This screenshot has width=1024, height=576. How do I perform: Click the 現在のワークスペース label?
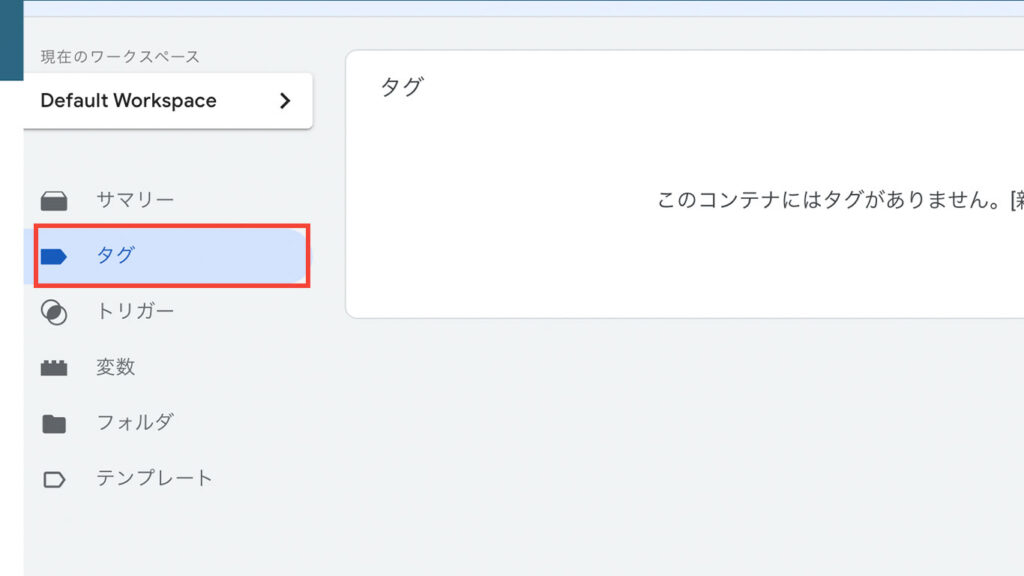(120, 57)
